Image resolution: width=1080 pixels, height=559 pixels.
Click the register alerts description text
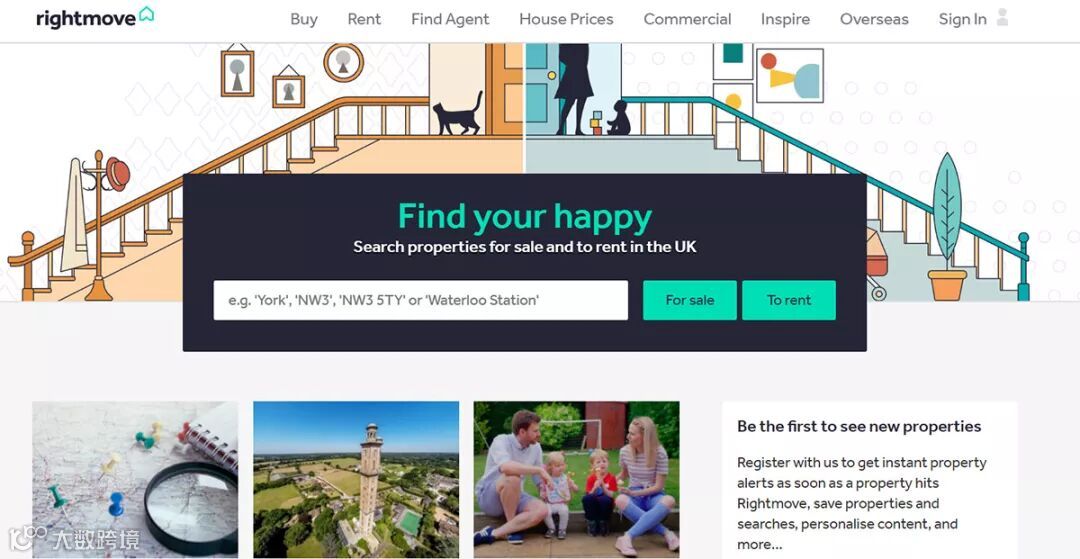862,503
